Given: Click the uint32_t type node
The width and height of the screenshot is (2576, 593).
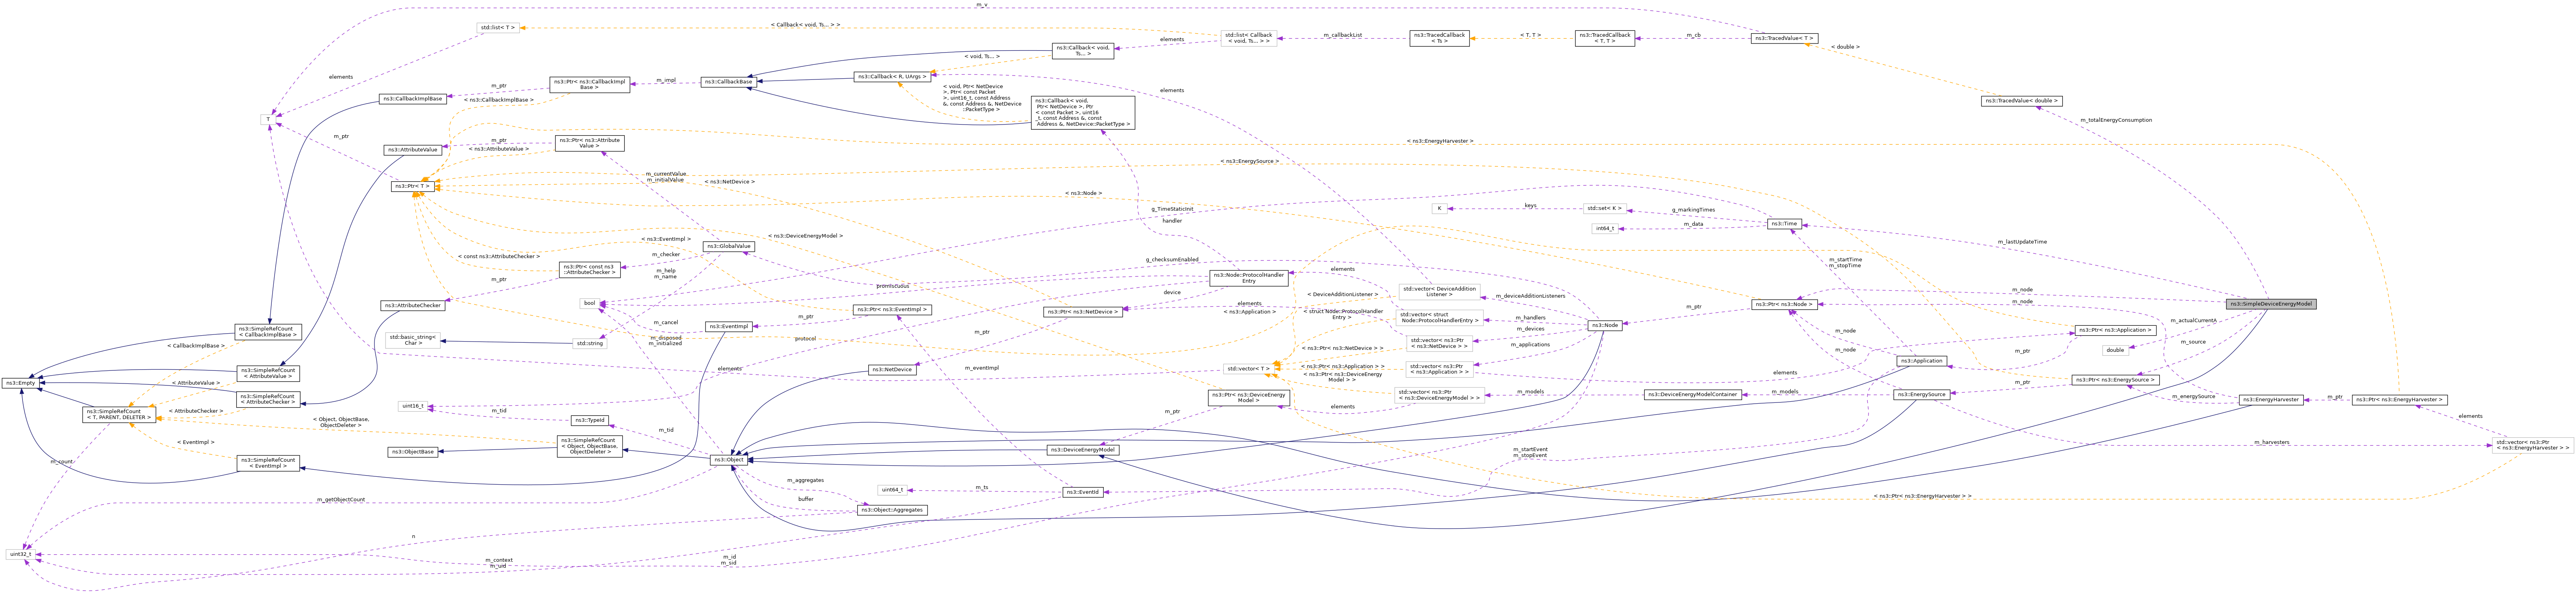Looking at the screenshot, I should click(x=21, y=554).
